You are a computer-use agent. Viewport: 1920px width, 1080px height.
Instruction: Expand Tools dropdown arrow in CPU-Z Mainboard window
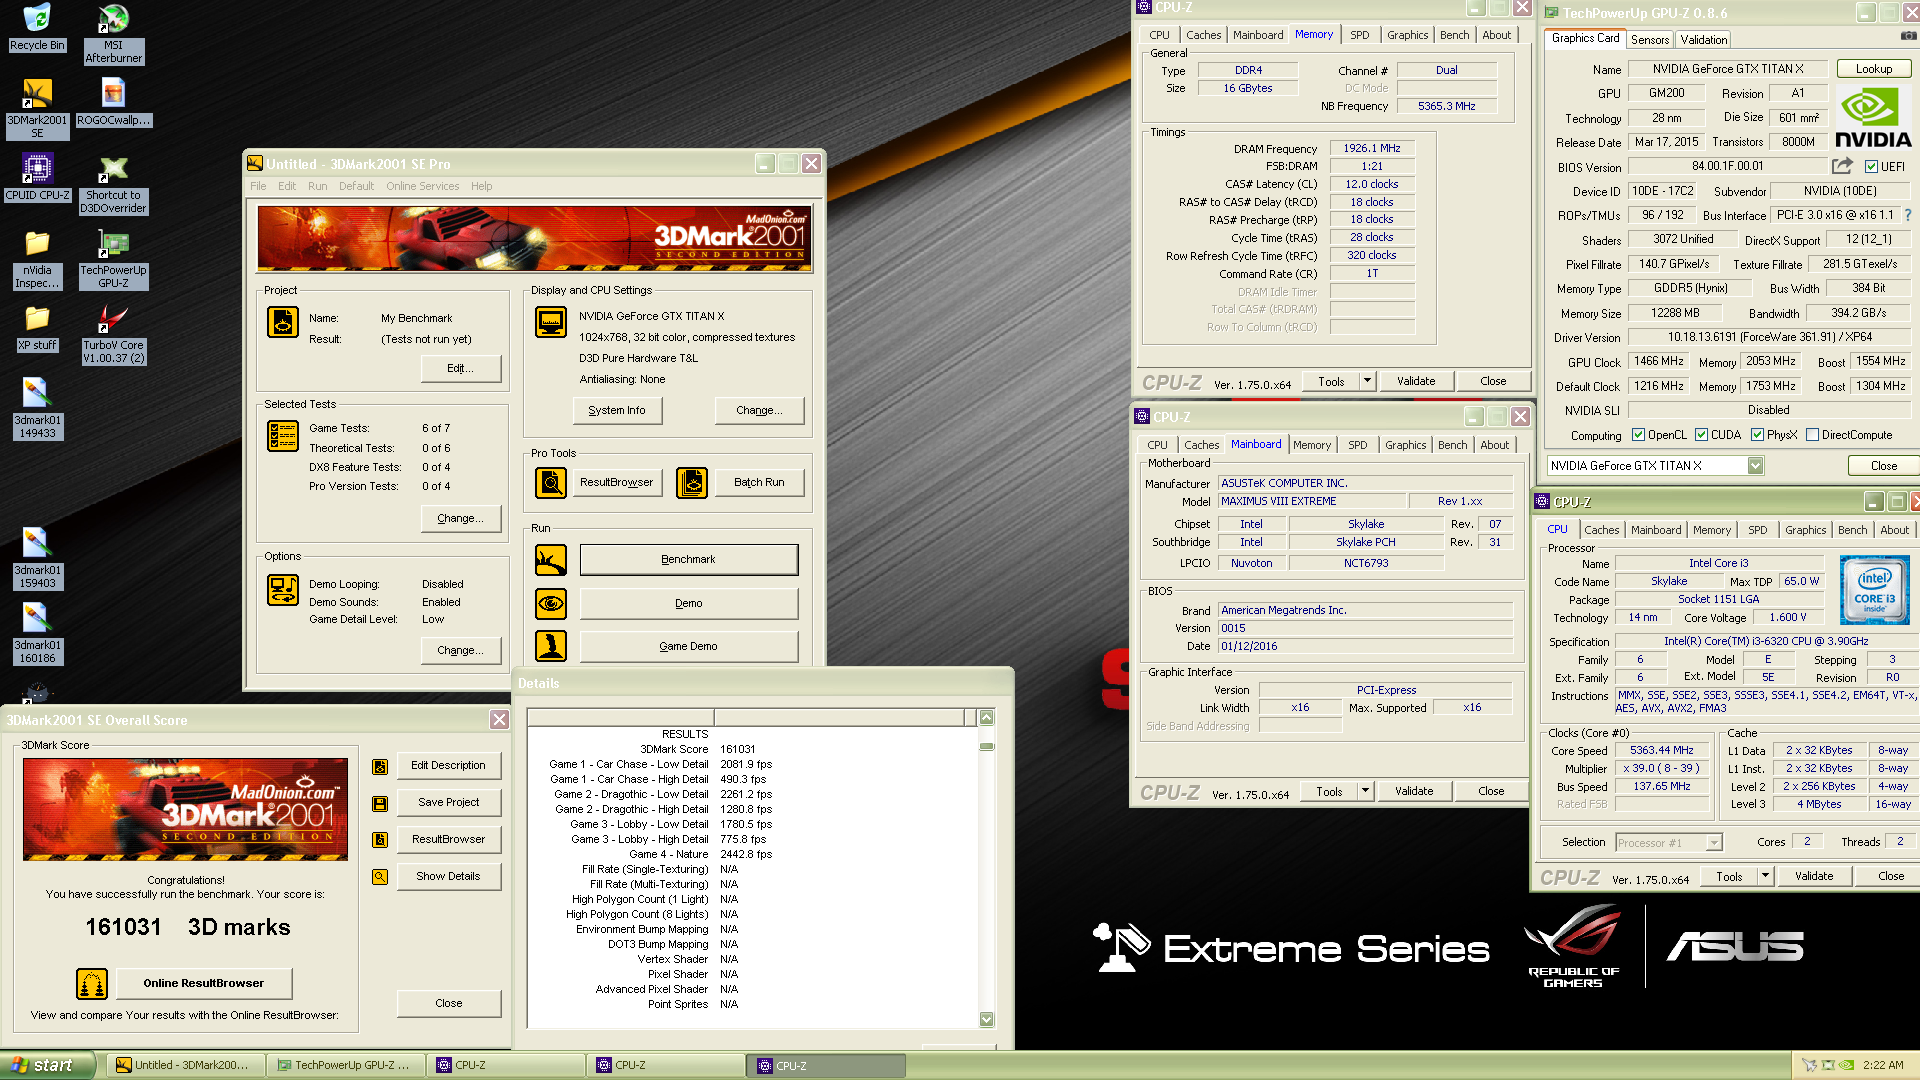[x=1365, y=791]
